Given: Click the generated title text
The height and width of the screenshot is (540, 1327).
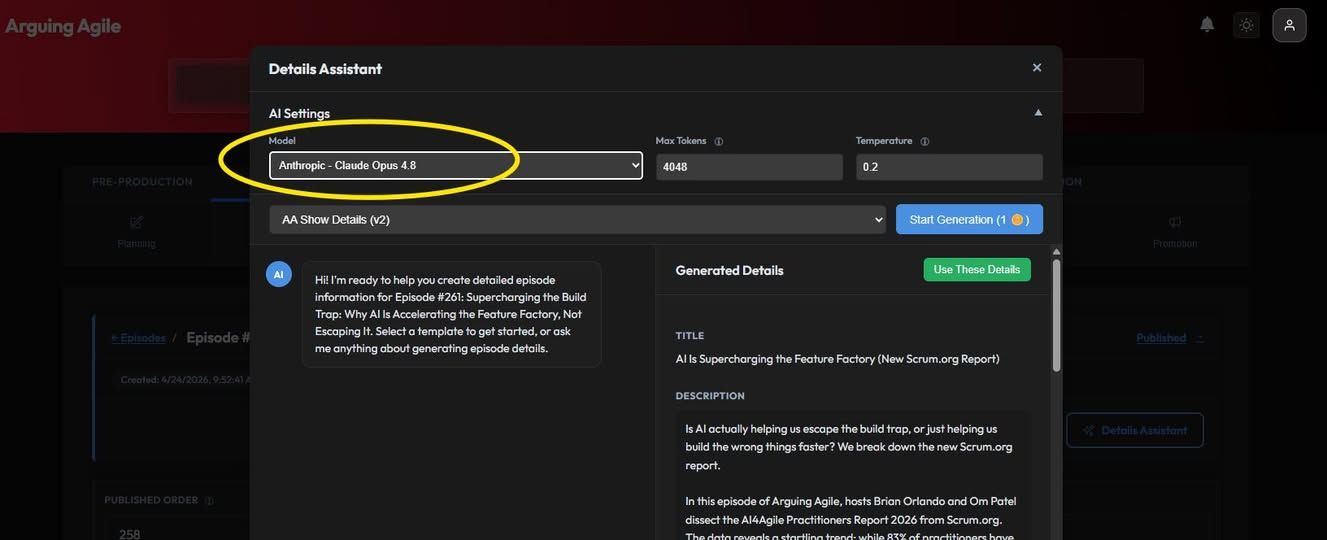Looking at the screenshot, I should click(x=838, y=359).
